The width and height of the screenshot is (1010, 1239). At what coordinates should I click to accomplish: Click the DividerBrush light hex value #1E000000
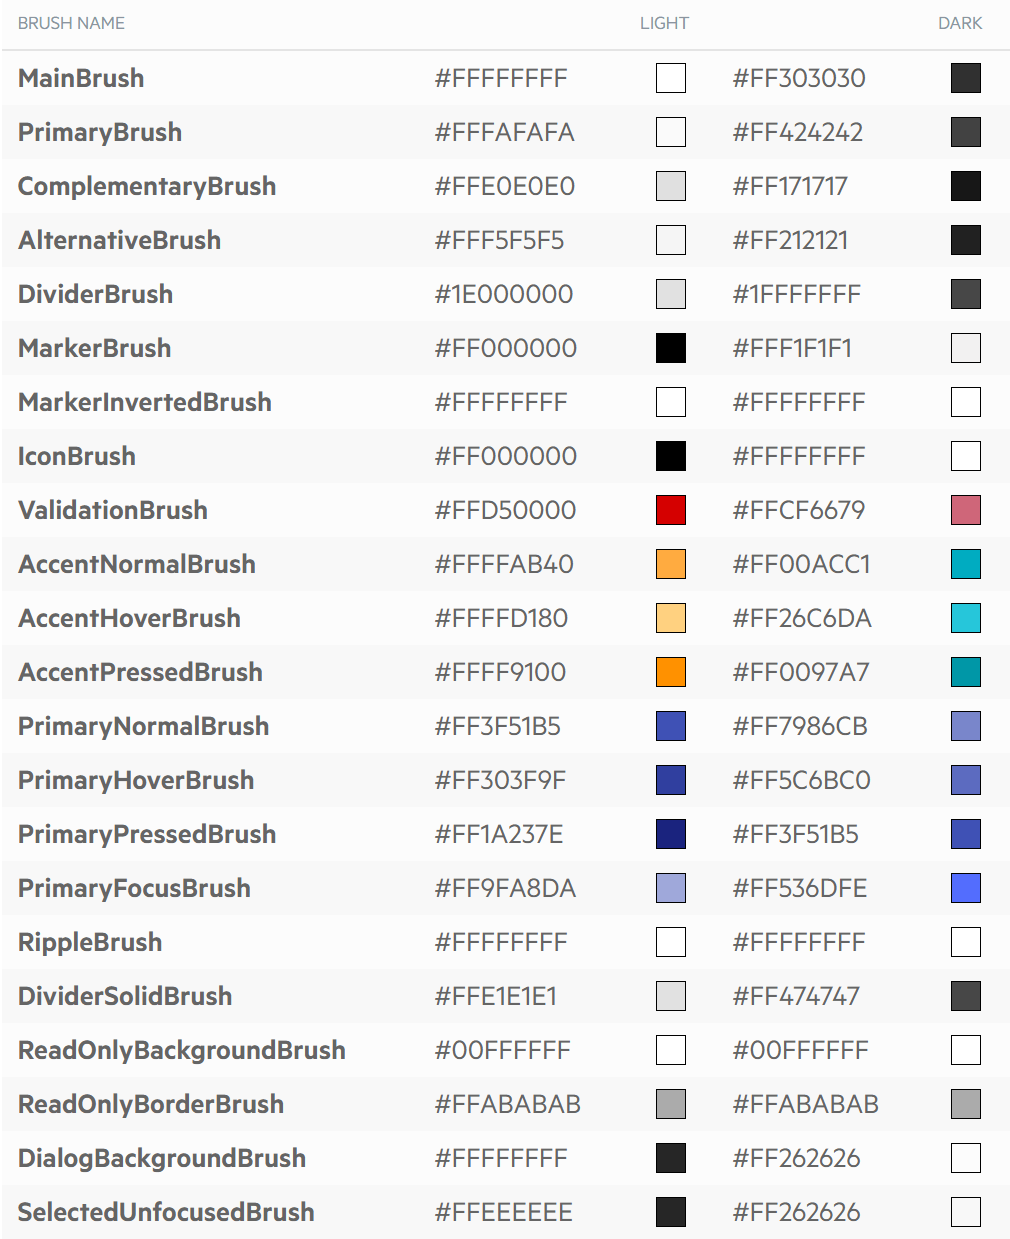point(504,294)
